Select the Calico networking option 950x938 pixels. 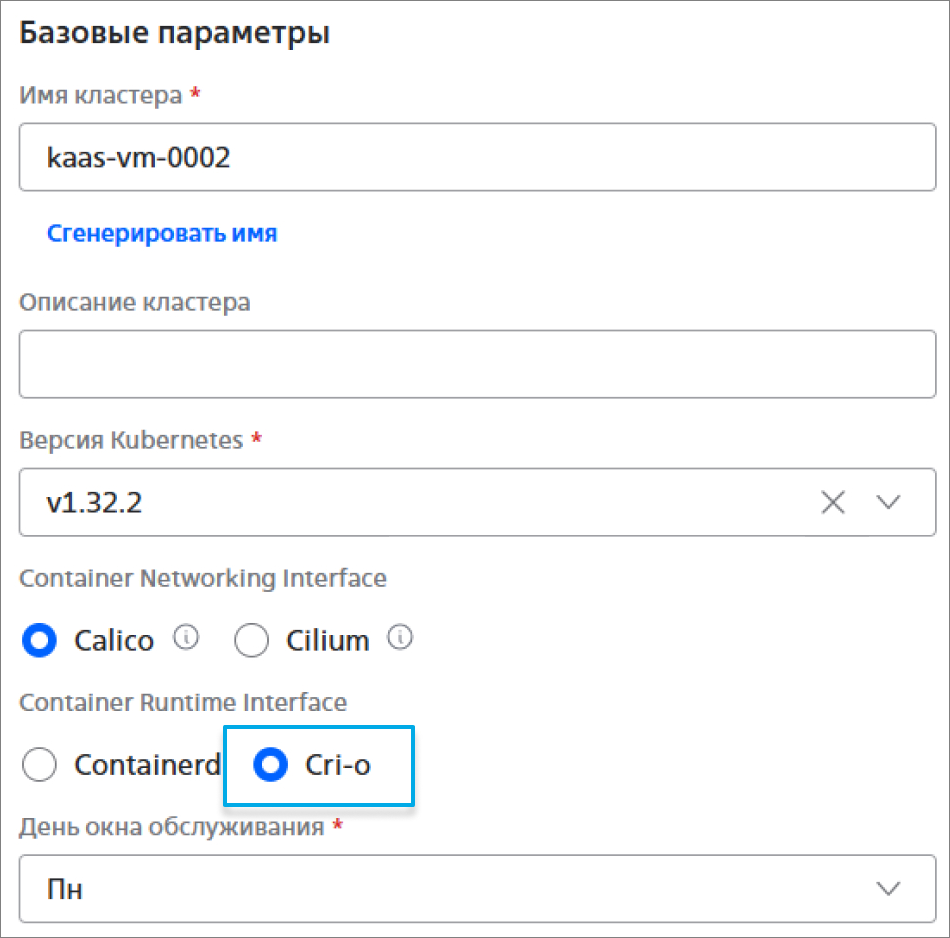(41, 641)
